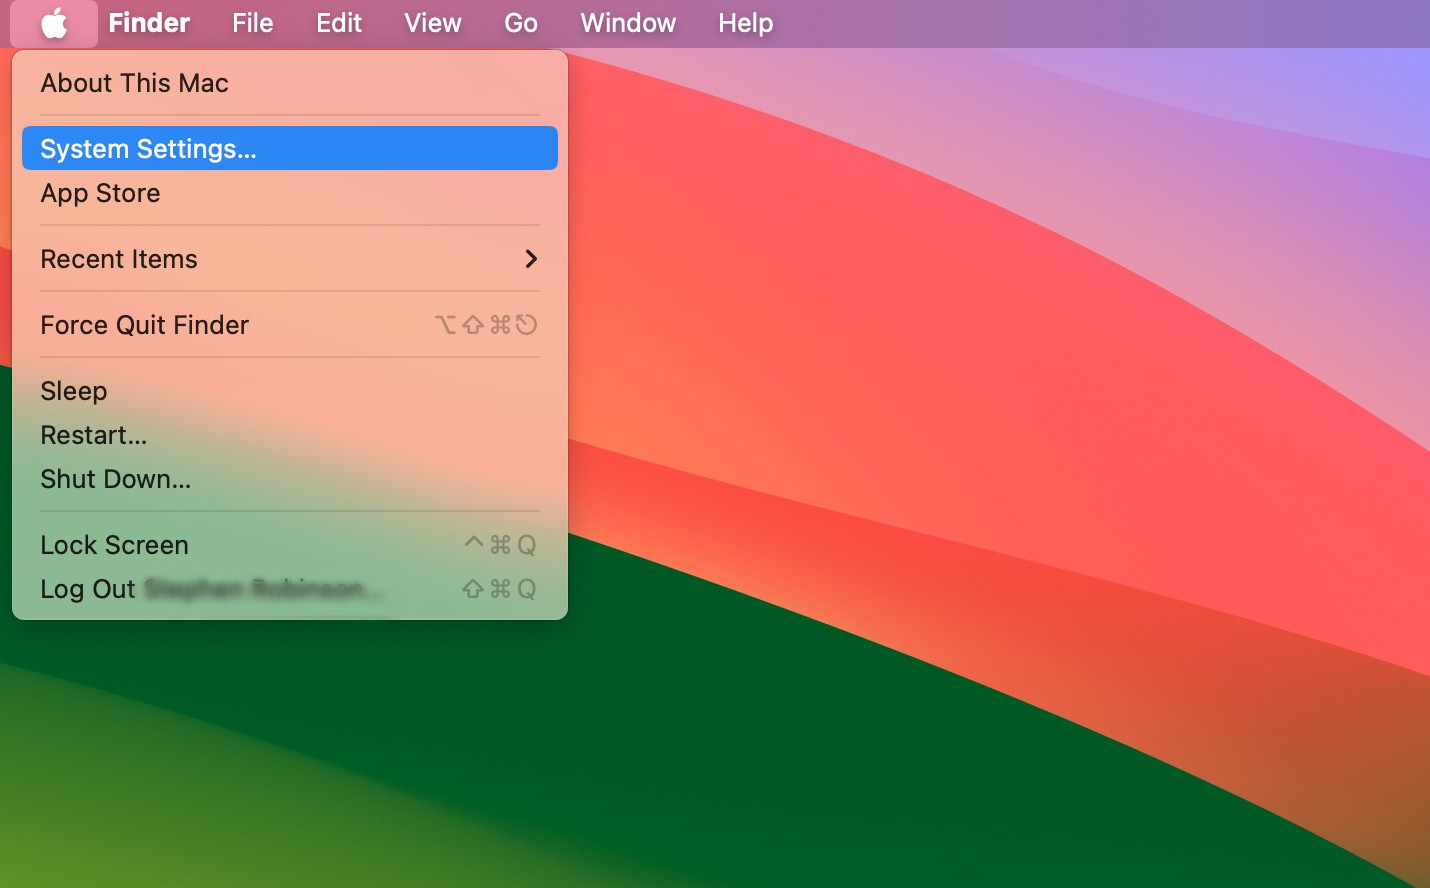
Task: Choose Force Quit Finder
Action: coord(290,325)
